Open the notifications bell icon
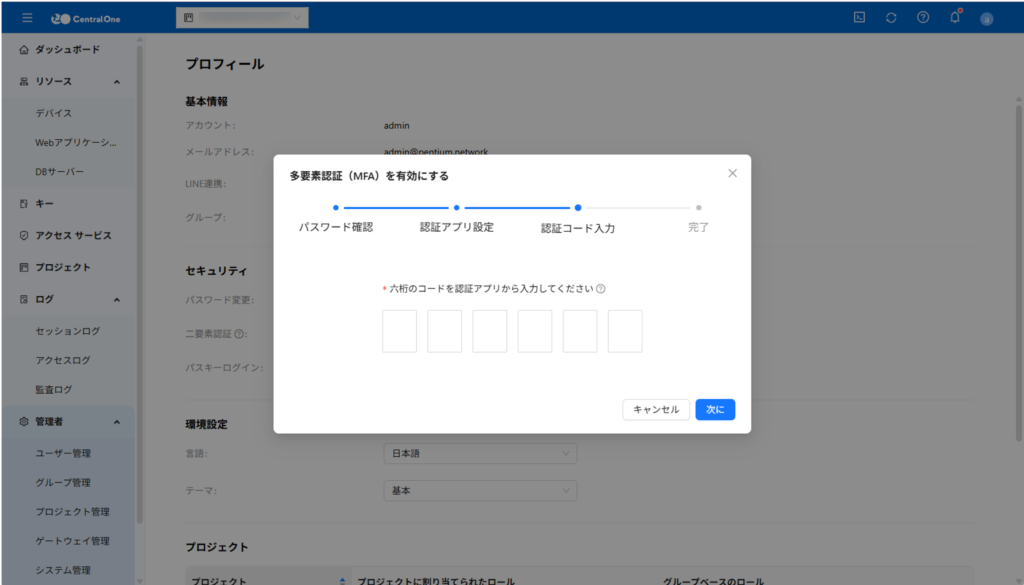 (955, 18)
